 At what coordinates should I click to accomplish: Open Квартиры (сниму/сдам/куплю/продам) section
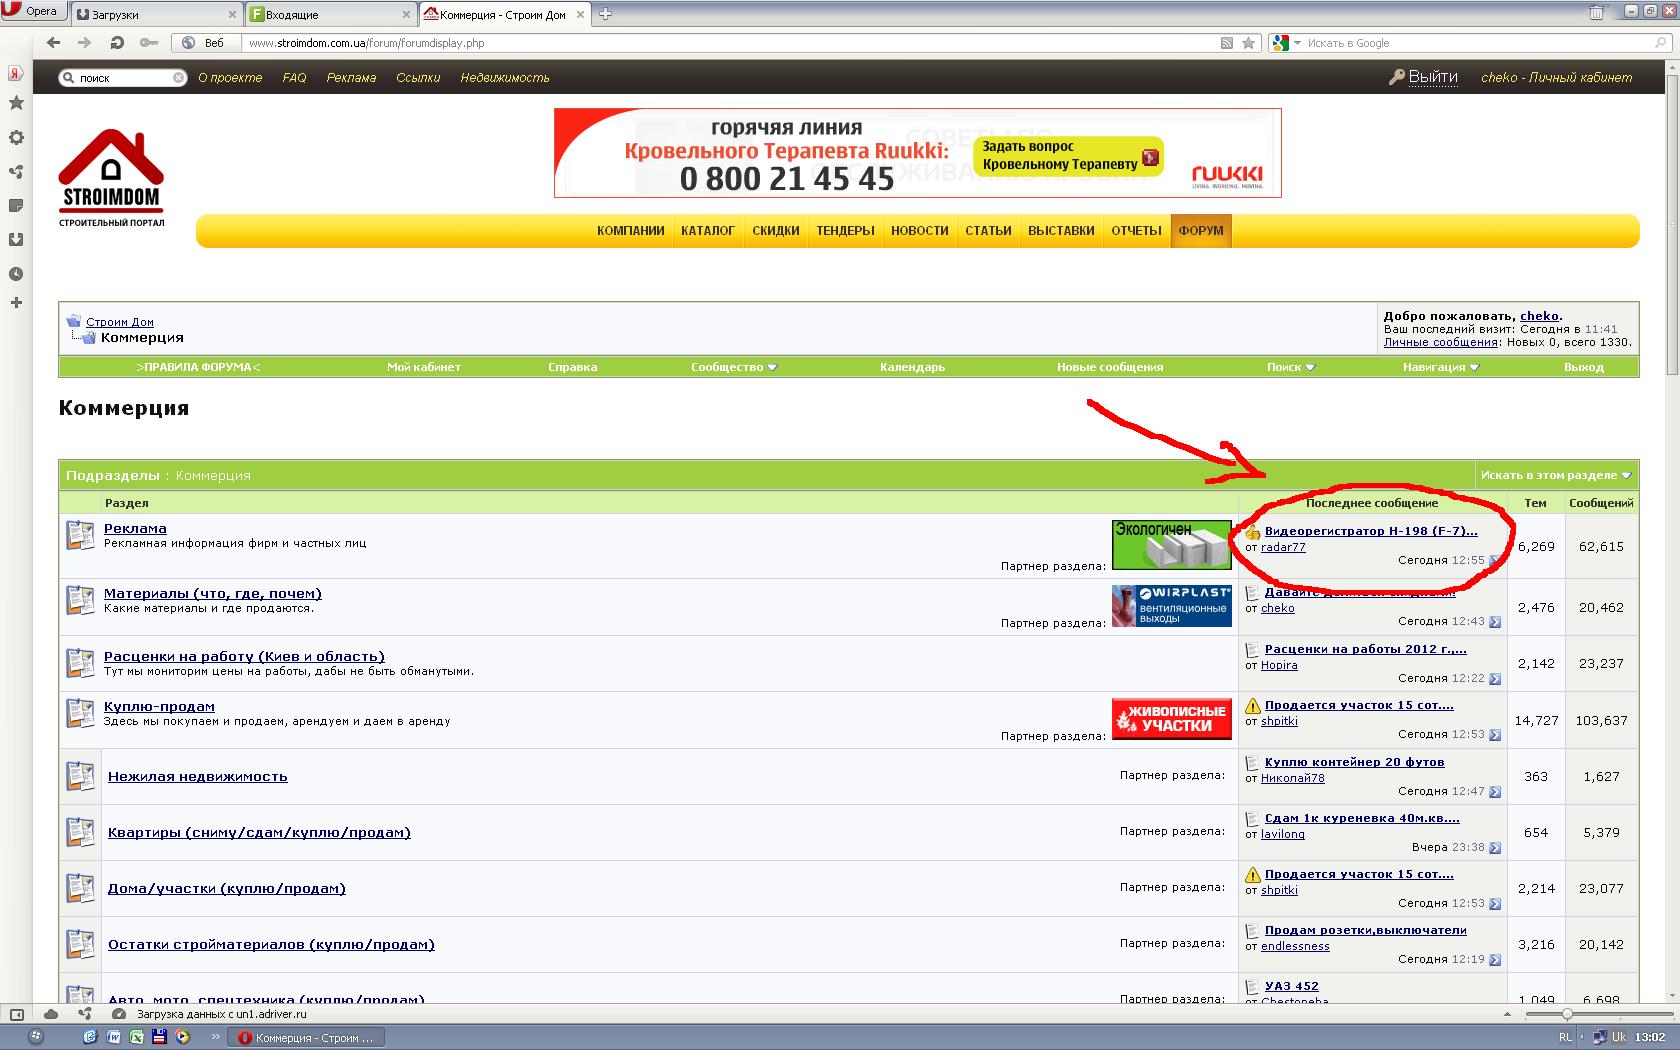(x=259, y=833)
